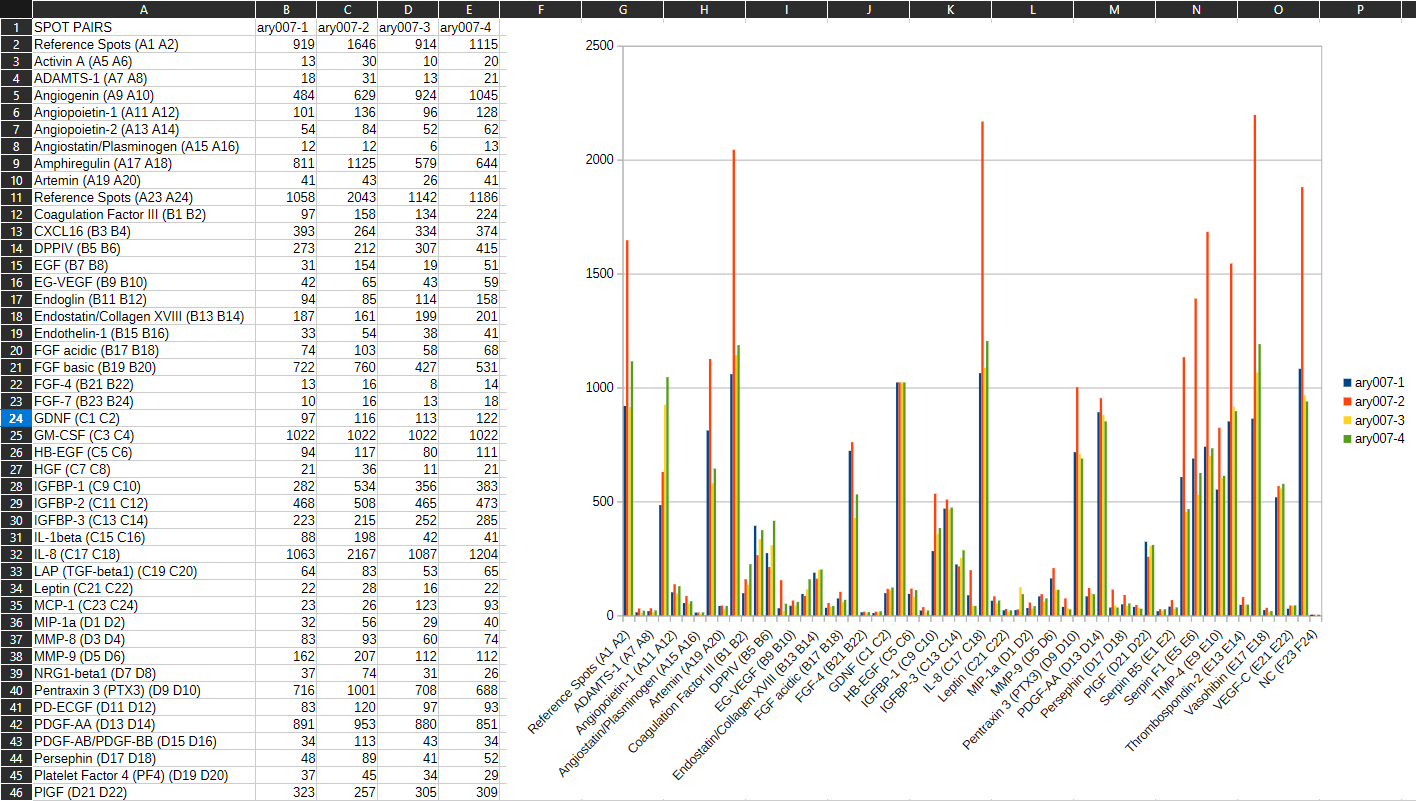Viewport: 1416px width, 801px height.
Task: Select the PlGF (D21 D22) cell
Action: [143, 792]
